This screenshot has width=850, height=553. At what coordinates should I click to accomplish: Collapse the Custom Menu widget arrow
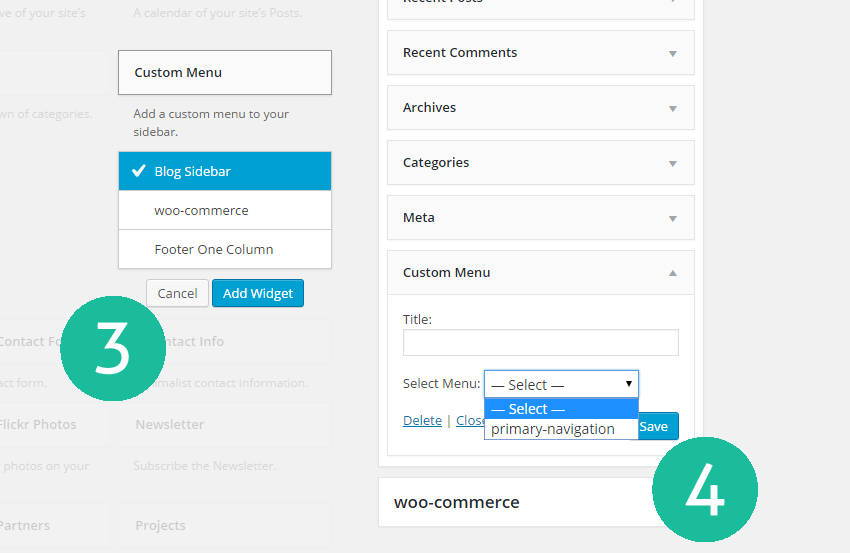click(x=672, y=273)
